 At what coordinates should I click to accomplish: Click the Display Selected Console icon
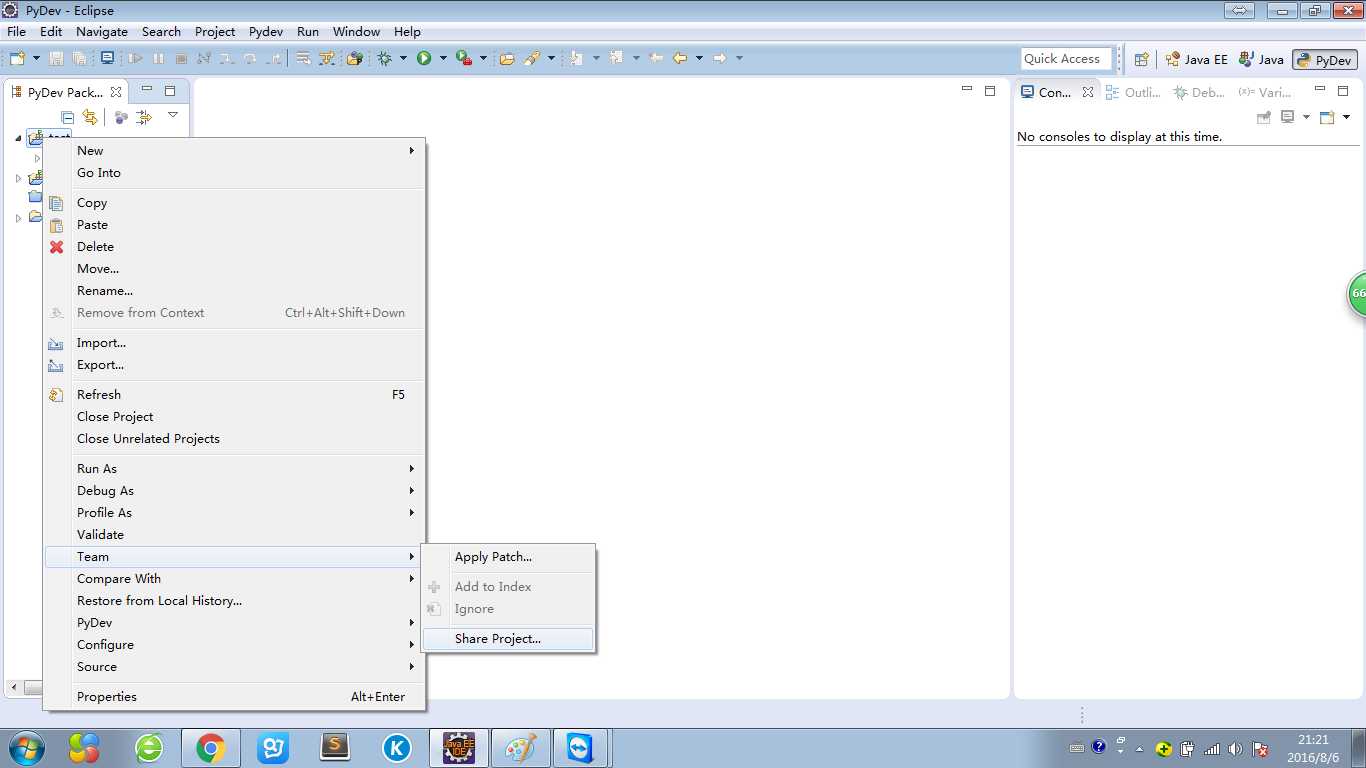point(1288,117)
